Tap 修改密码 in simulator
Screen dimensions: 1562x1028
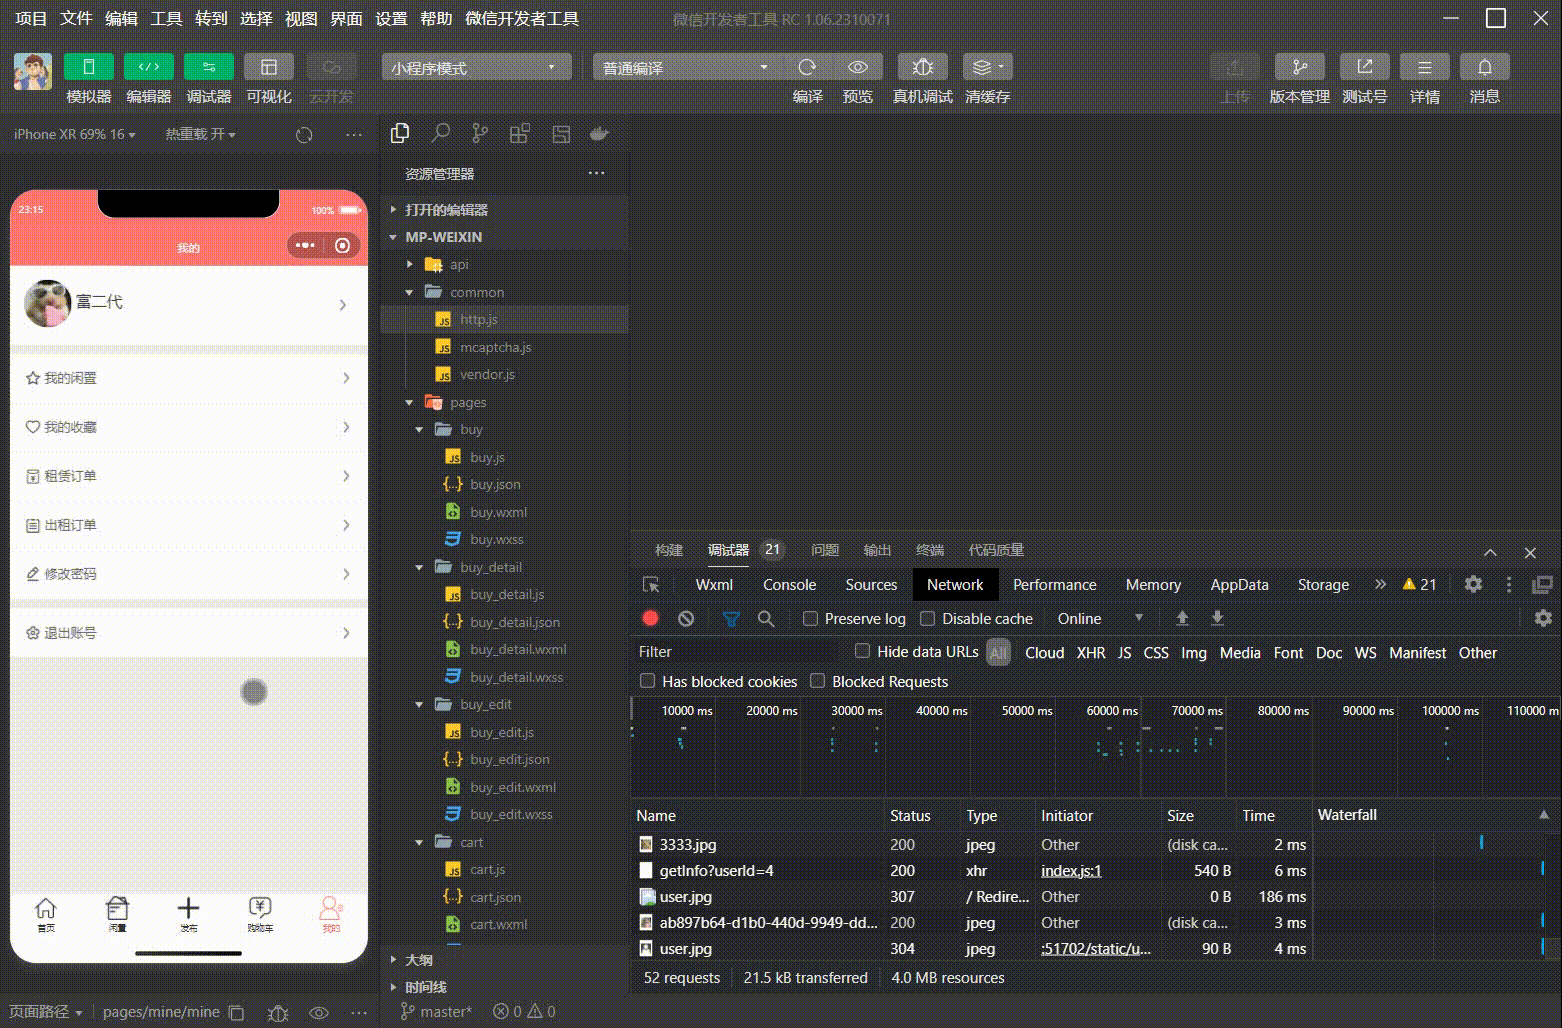(x=189, y=574)
